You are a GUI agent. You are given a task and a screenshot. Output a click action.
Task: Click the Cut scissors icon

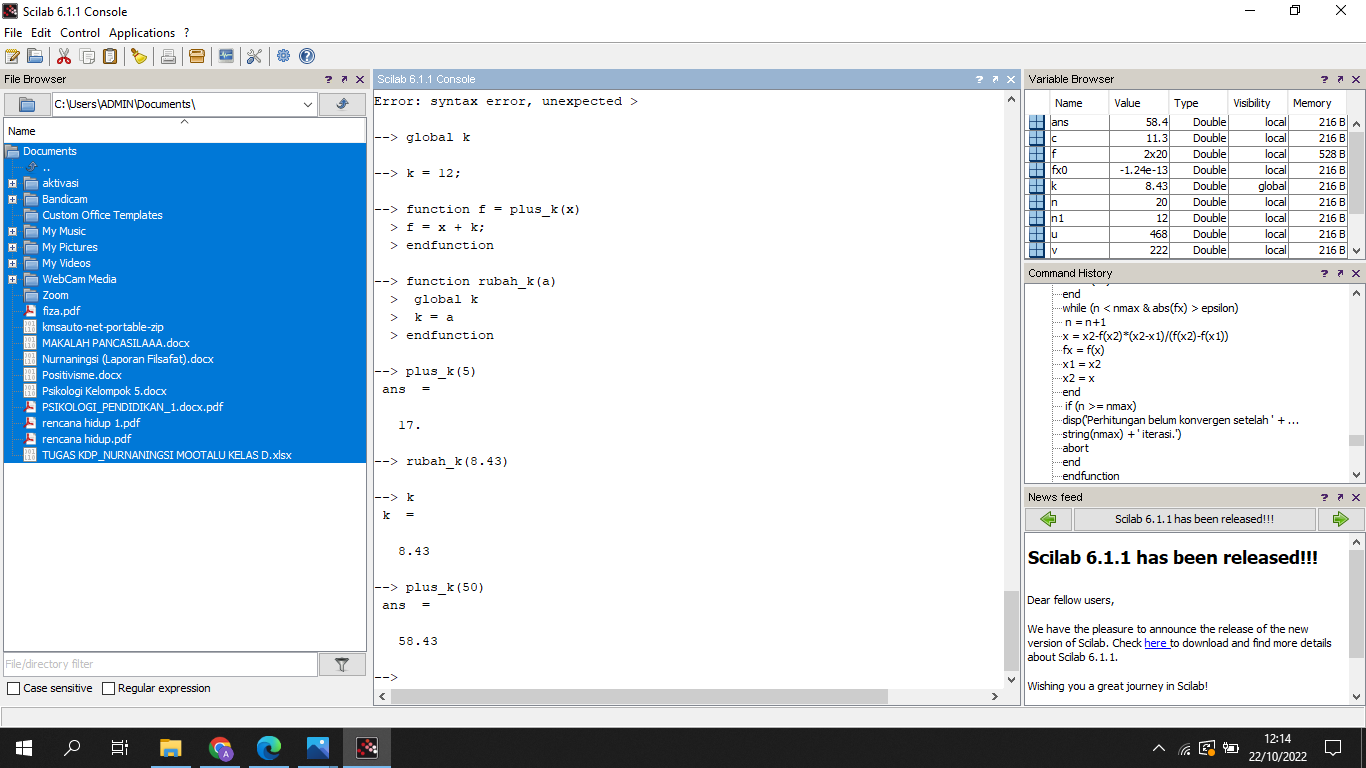tap(64, 56)
